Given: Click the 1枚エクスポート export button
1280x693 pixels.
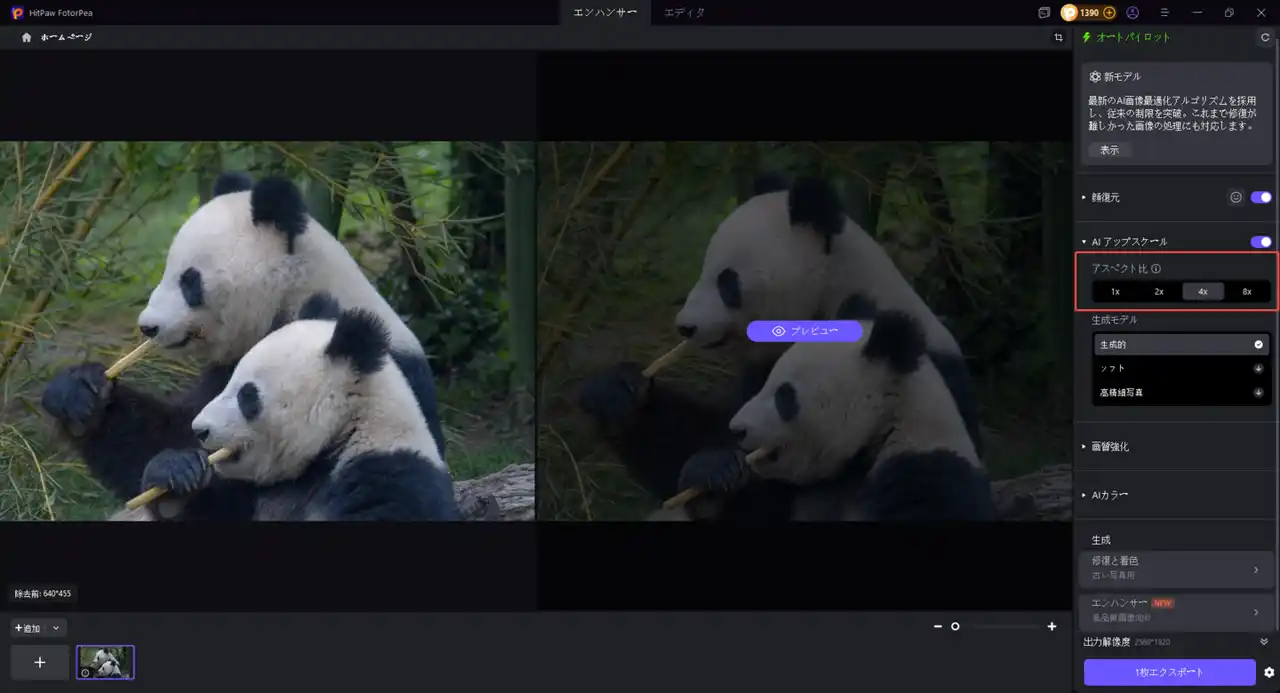Looking at the screenshot, I should point(1169,672).
